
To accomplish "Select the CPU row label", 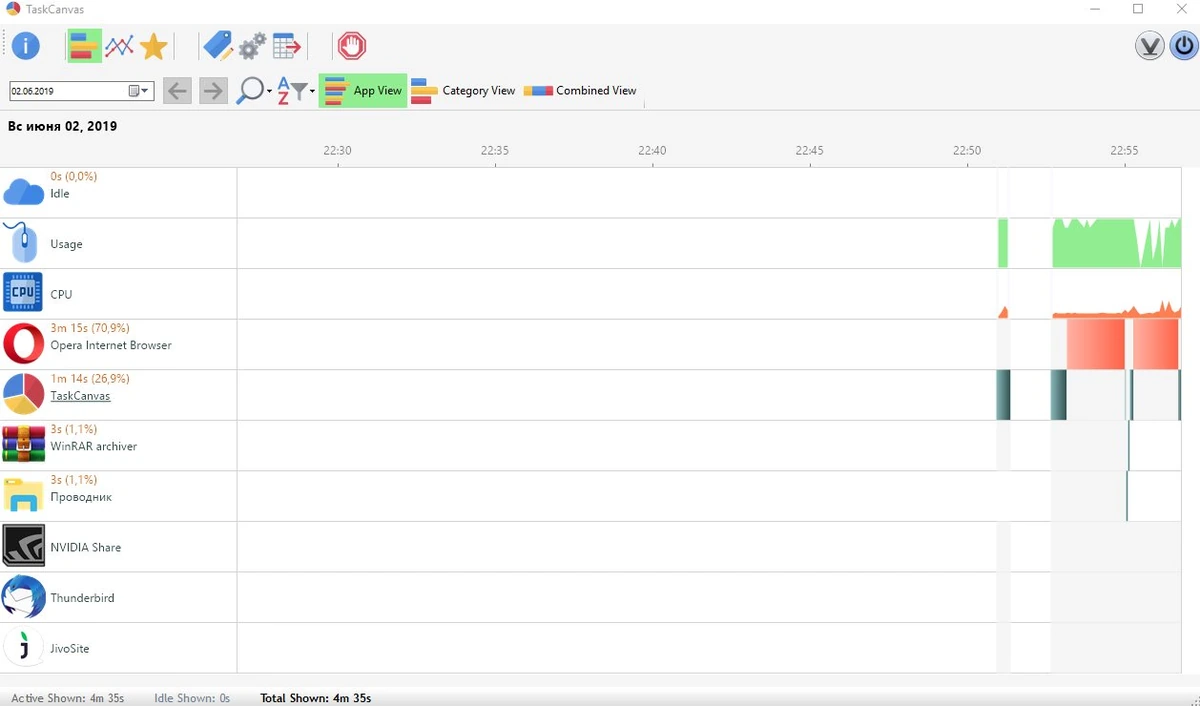I will coord(61,295).
